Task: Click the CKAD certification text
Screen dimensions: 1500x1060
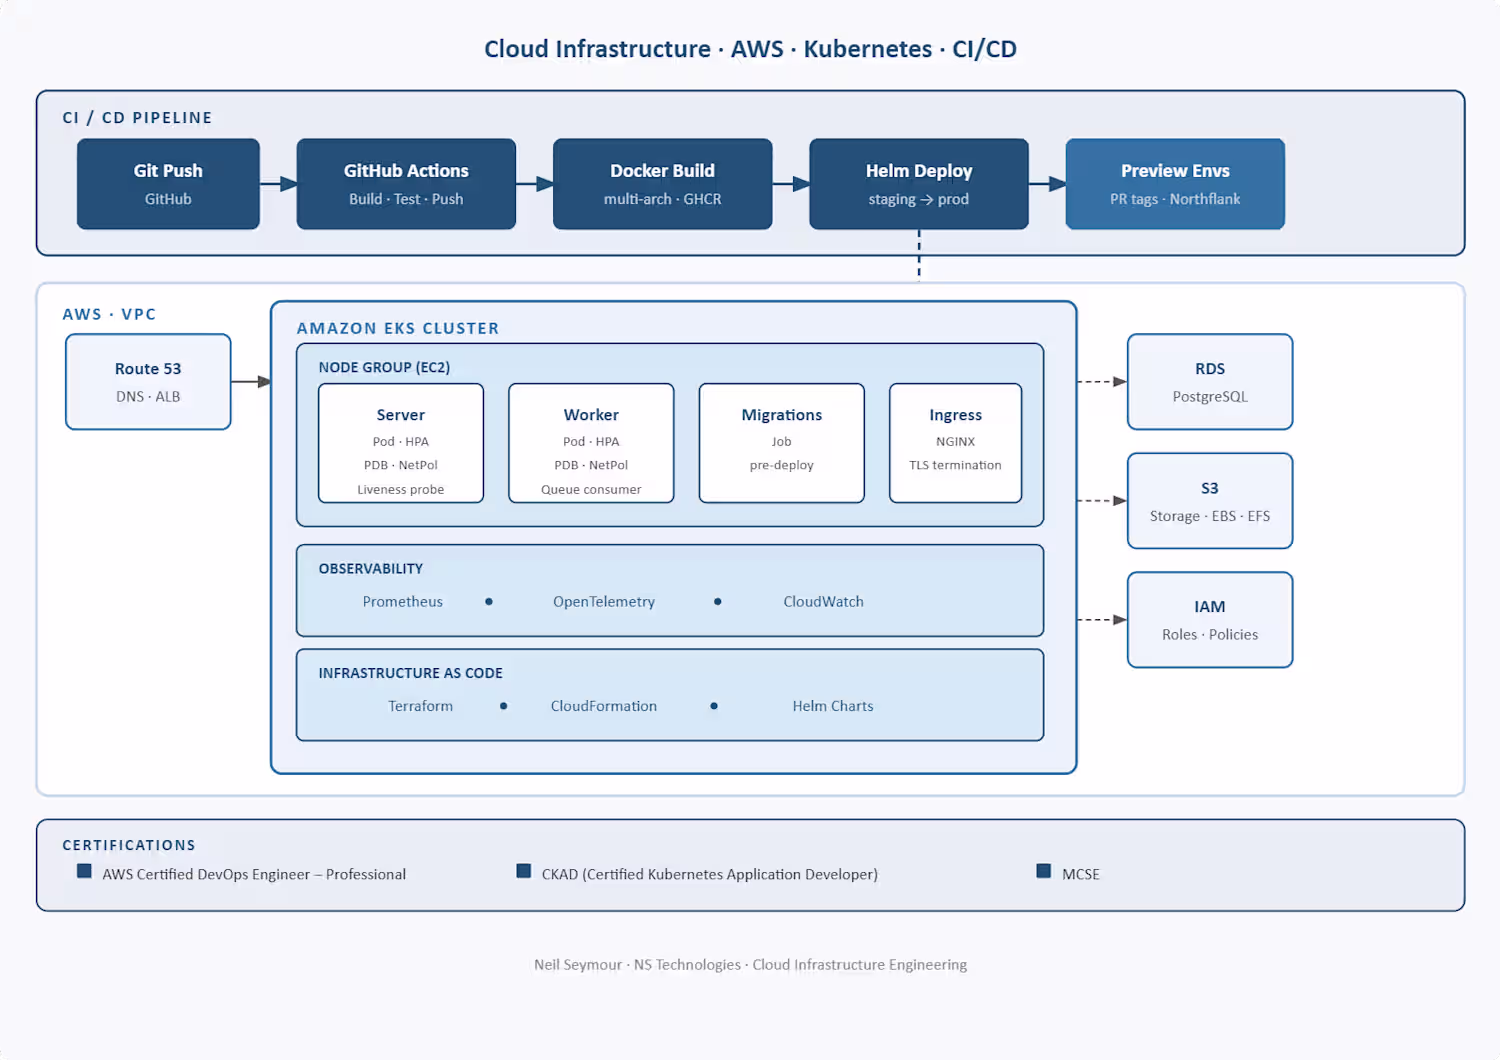Action: point(710,874)
